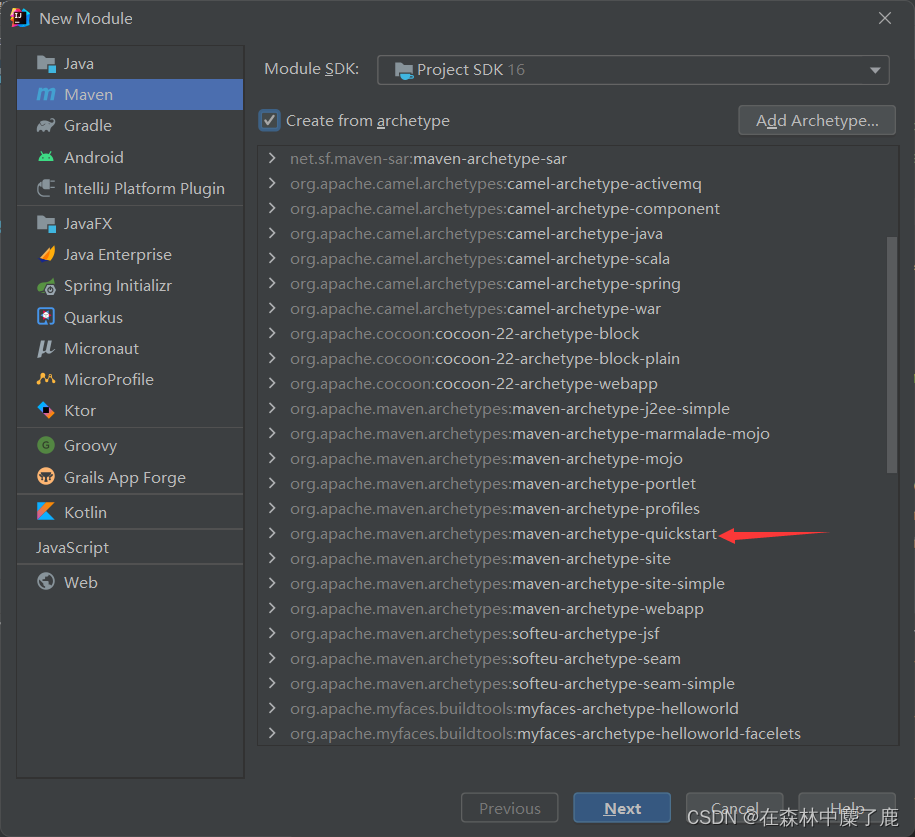
Task: Expand maven-archetype-j2ee-simple node
Action: click(x=272, y=408)
